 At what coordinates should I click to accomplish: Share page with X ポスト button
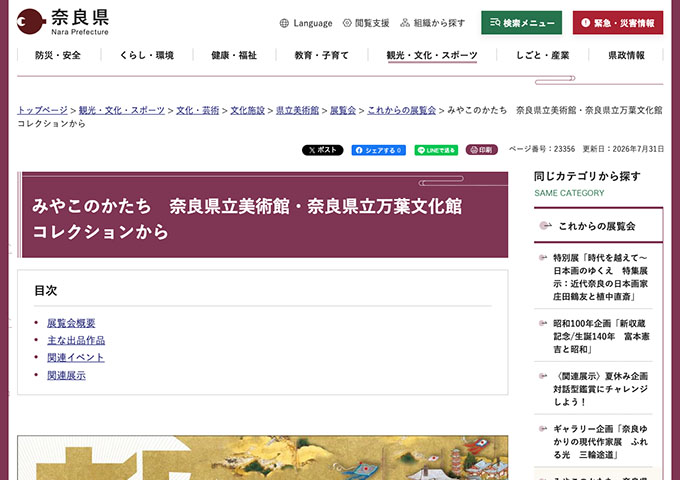pos(323,150)
